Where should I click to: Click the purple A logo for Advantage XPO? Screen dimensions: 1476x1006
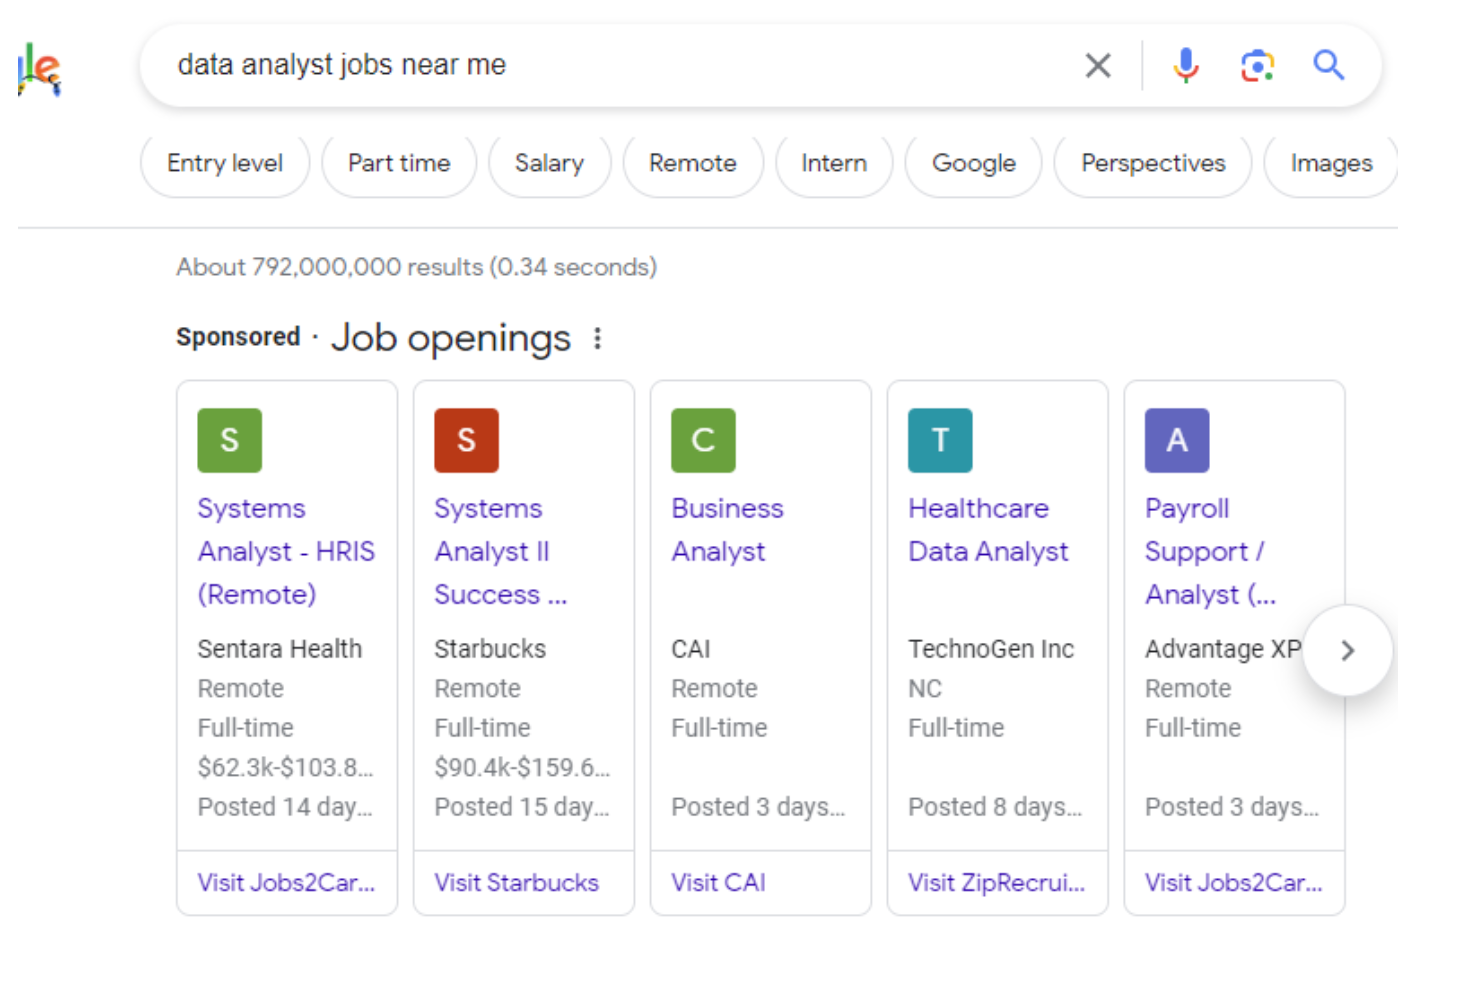click(x=1177, y=440)
